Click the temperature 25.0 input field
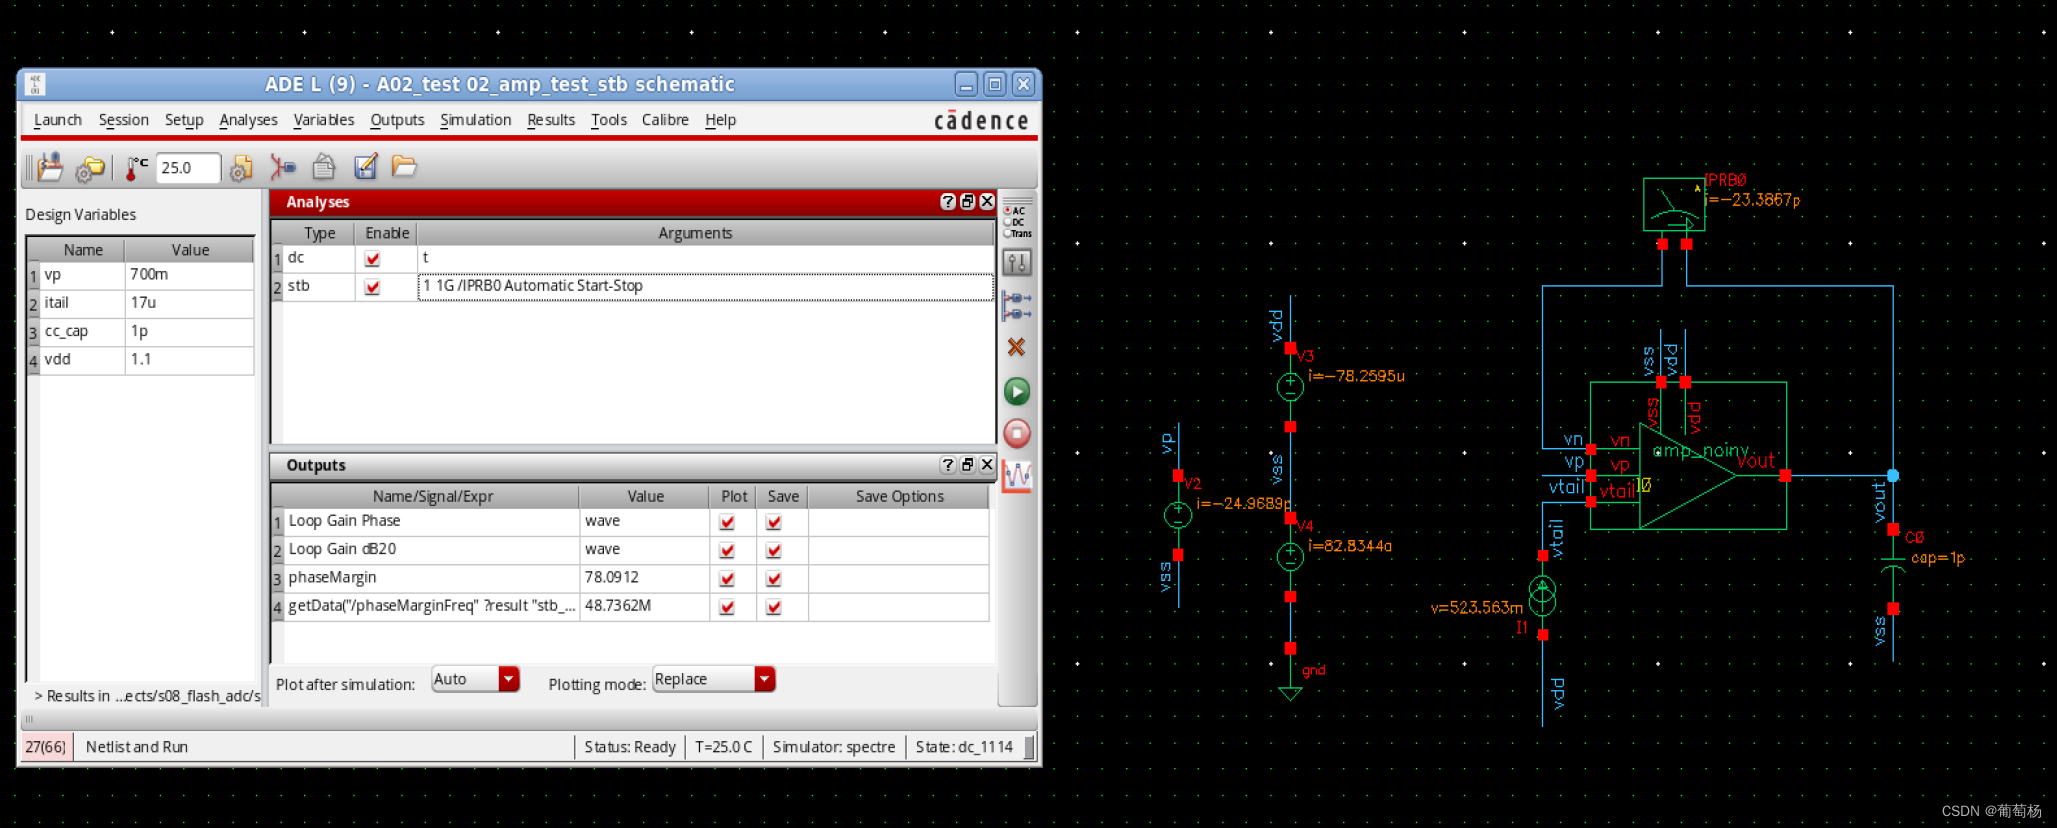The height and width of the screenshot is (828, 2057). 188,168
